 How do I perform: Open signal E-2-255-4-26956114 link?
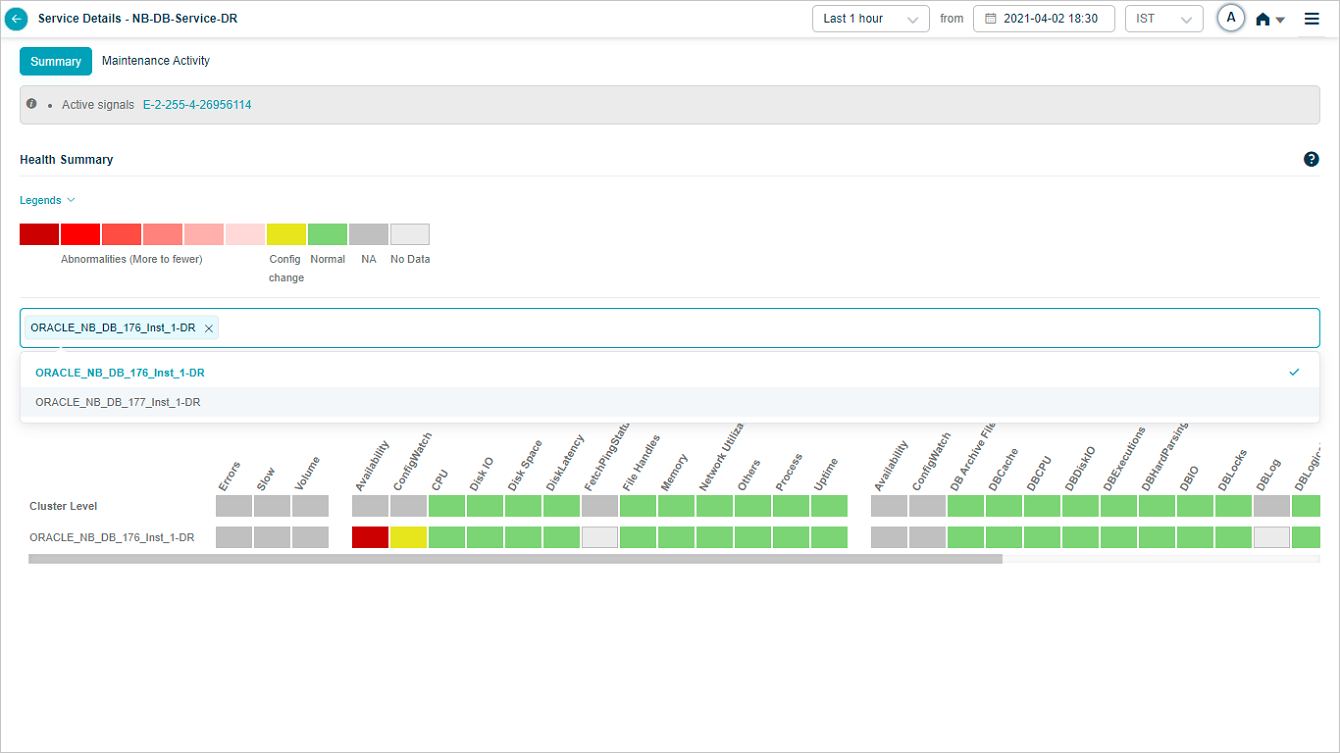(x=197, y=105)
